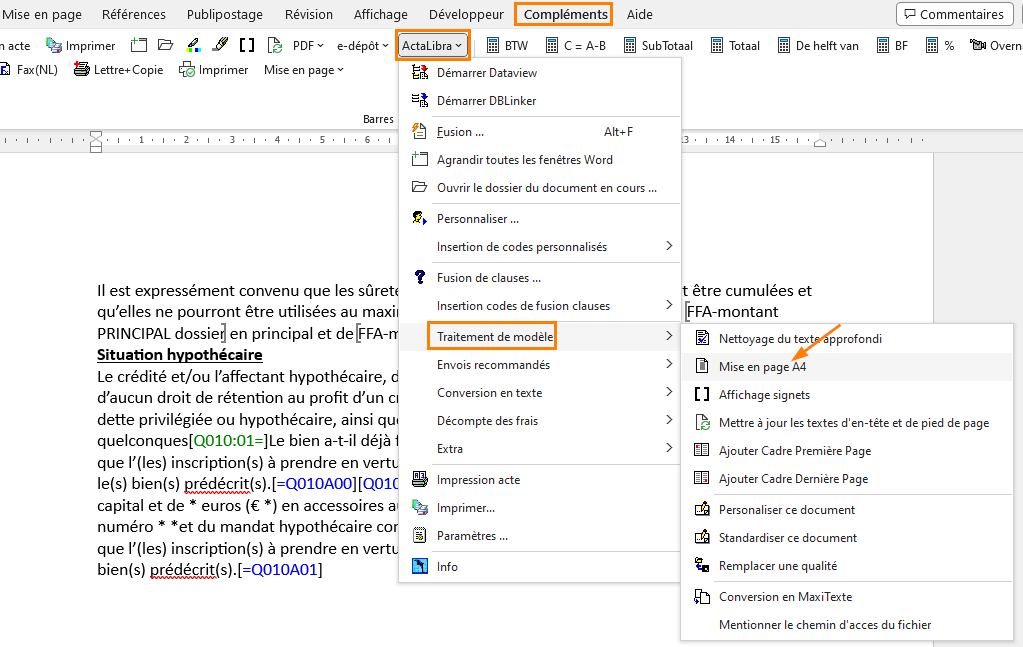Open the Mise en page toolbar dropdown
1023x647 pixels.
[x=304, y=69]
